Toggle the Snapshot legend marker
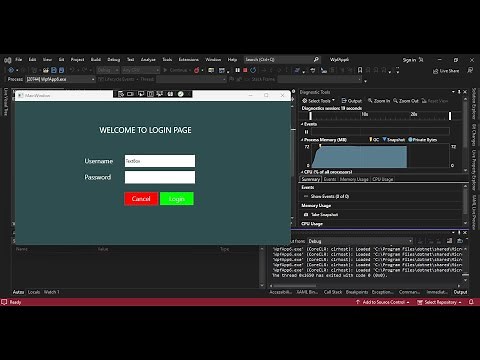 pos(384,140)
